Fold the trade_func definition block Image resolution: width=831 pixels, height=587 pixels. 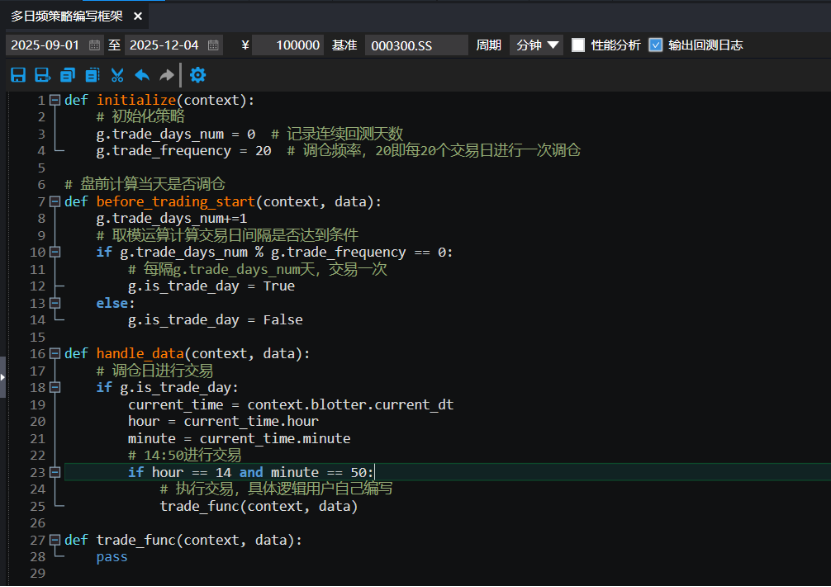(x=55, y=540)
